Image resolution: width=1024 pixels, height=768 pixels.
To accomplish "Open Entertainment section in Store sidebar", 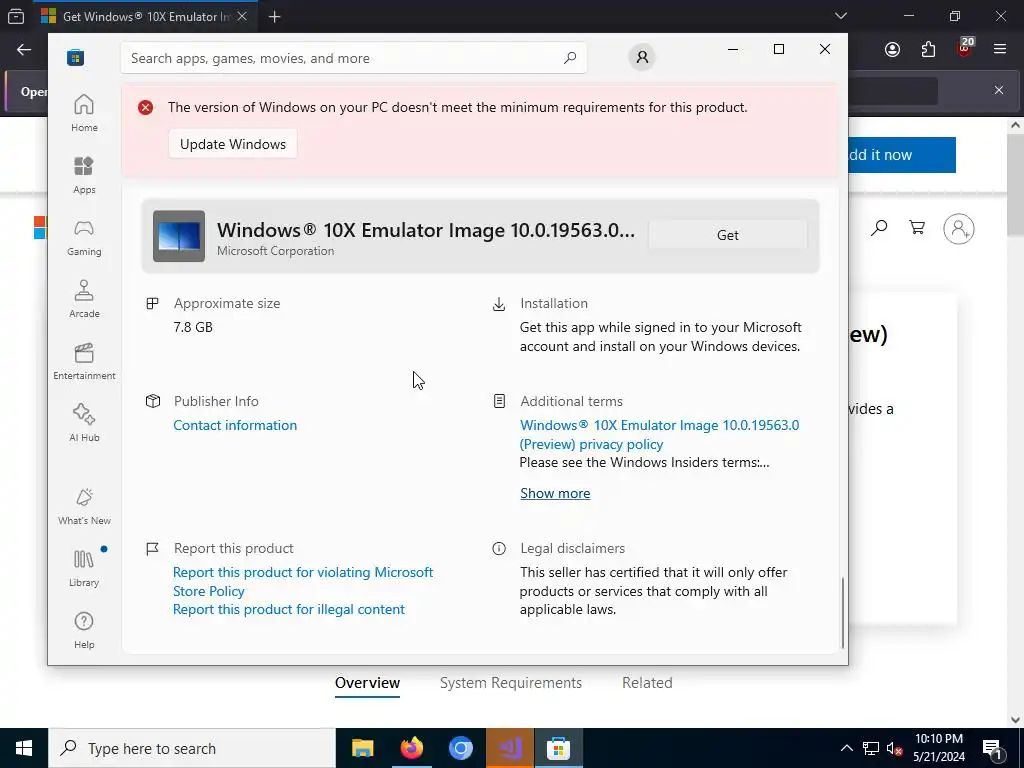I will tap(84, 362).
